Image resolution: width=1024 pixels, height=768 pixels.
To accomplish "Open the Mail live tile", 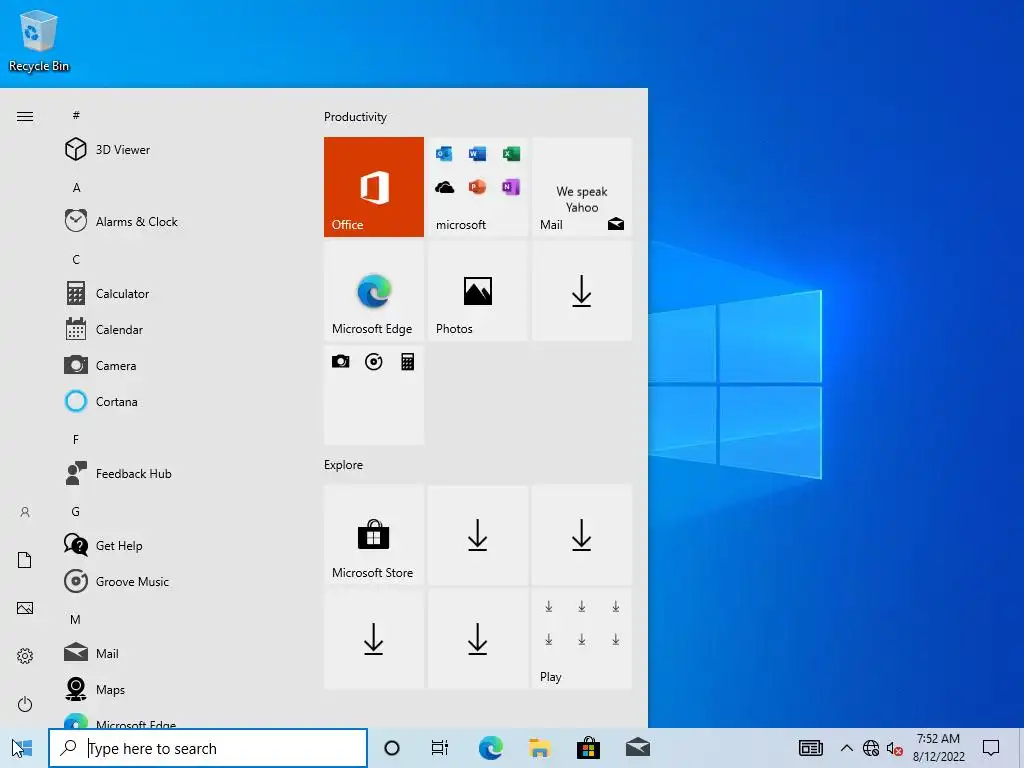I will click(x=582, y=187).
